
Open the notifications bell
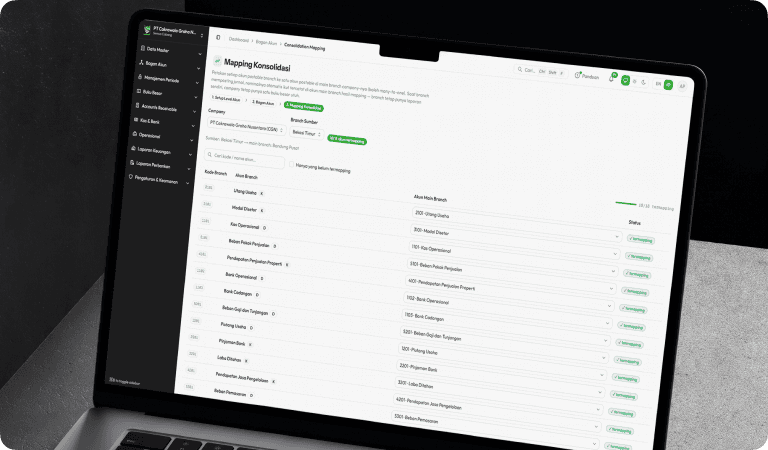611,78
